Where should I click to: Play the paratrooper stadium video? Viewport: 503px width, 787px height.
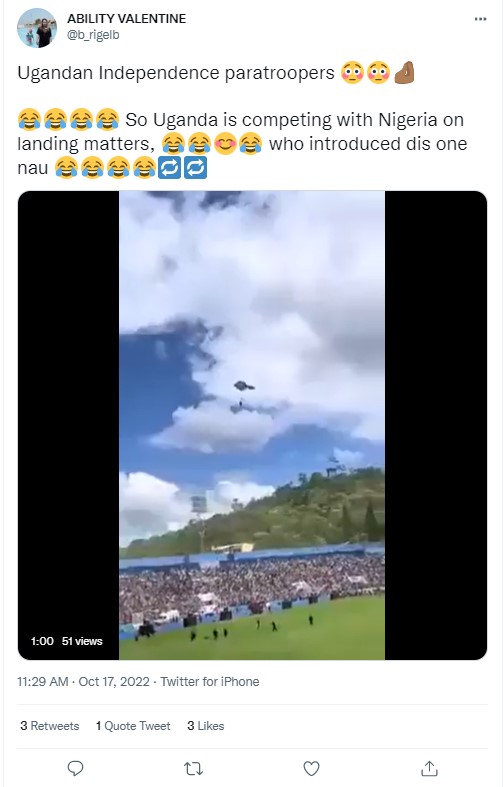tap(252, 425)
